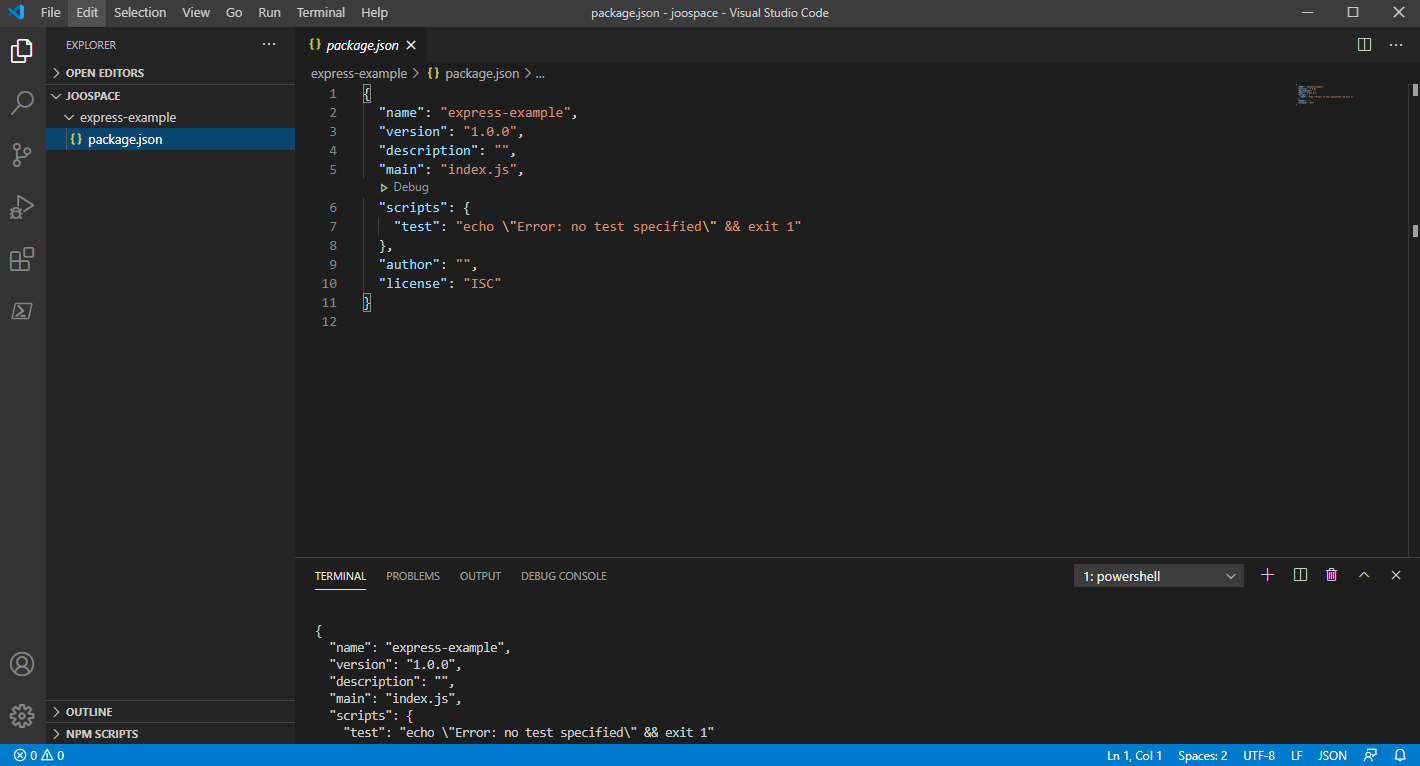1420x766 pixels.
Task: Open the Go menu
Action: pyautogui.click(x=234, y=12)
